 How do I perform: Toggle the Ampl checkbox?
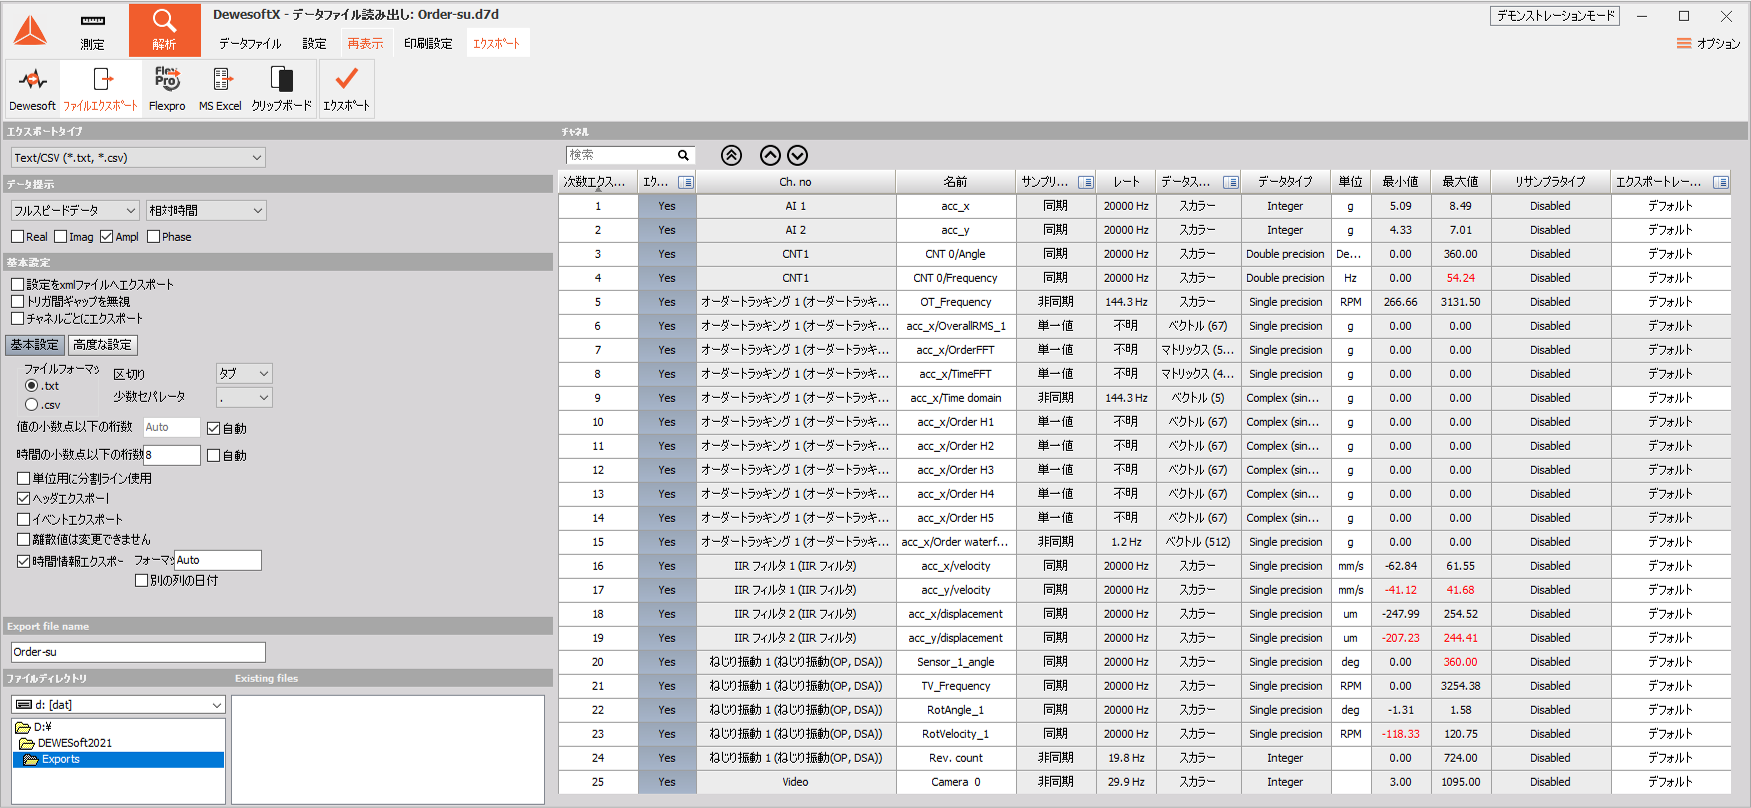point(107,237)
